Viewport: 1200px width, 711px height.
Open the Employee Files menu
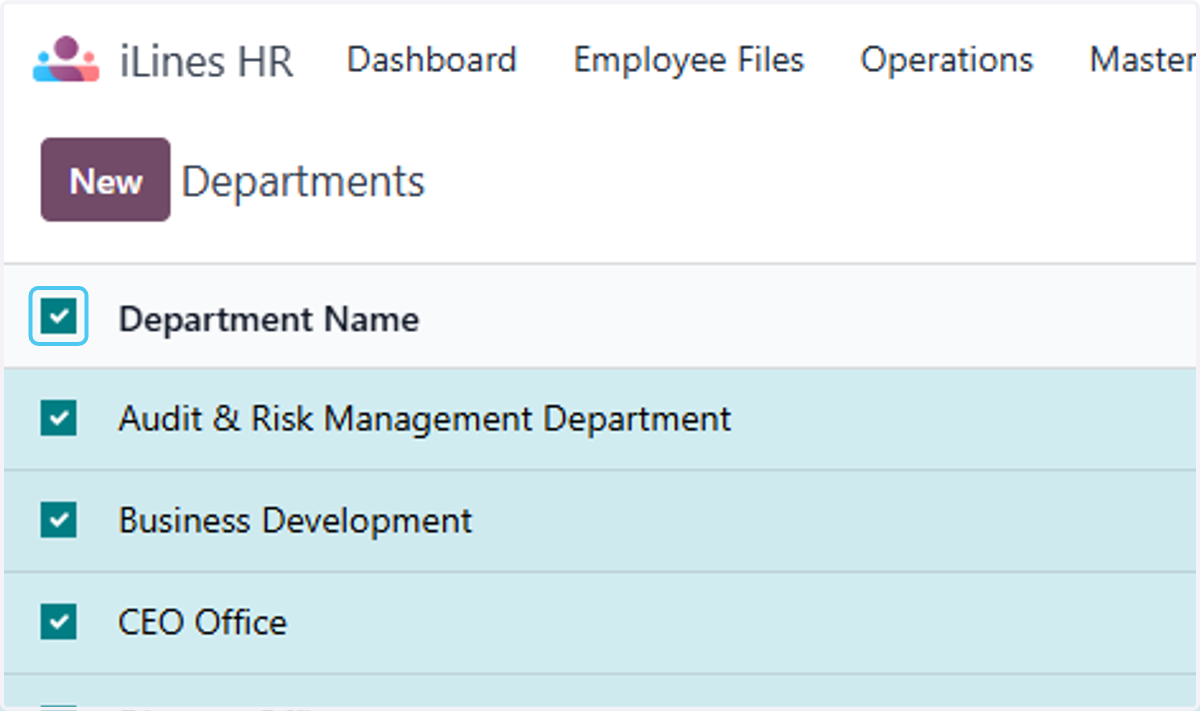coord(689,60)
